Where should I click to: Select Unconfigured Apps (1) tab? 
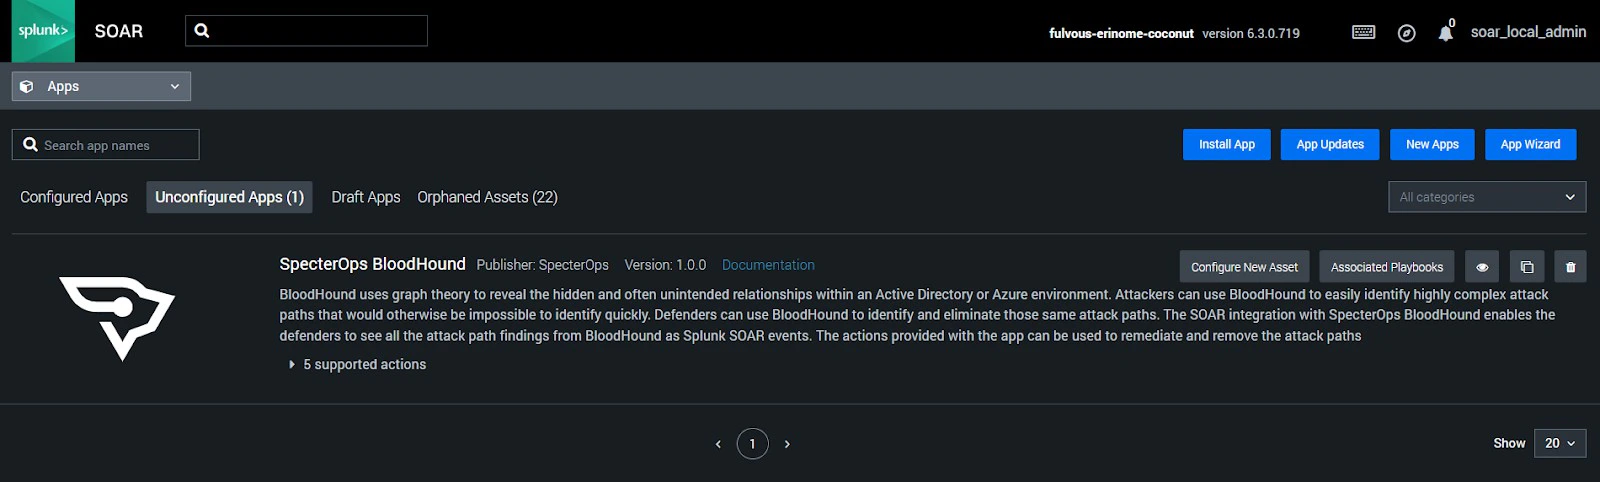pyautogui.click(x=229, y=197)
